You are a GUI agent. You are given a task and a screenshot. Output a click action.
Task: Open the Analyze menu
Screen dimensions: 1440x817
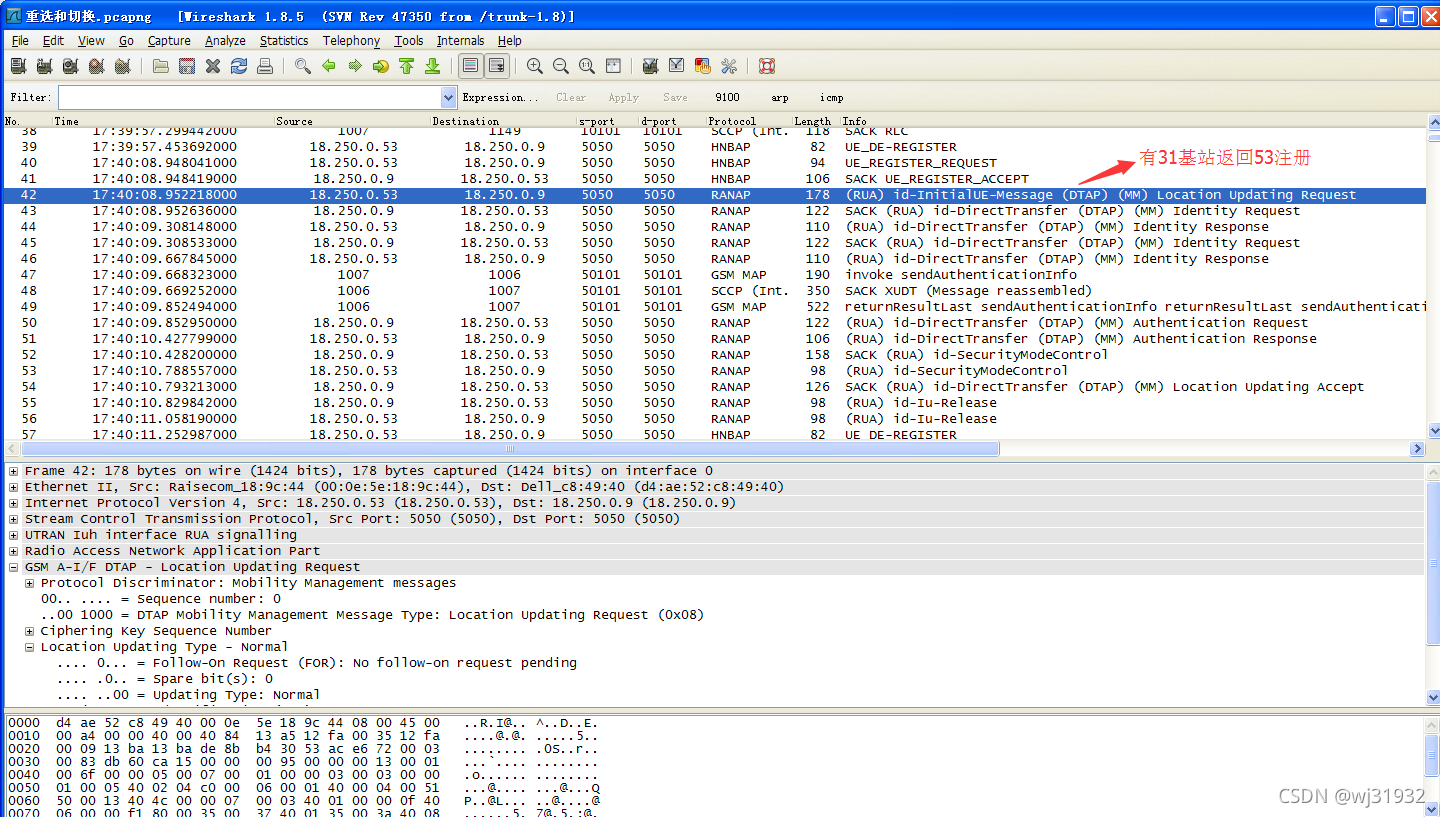pos(225,41)
